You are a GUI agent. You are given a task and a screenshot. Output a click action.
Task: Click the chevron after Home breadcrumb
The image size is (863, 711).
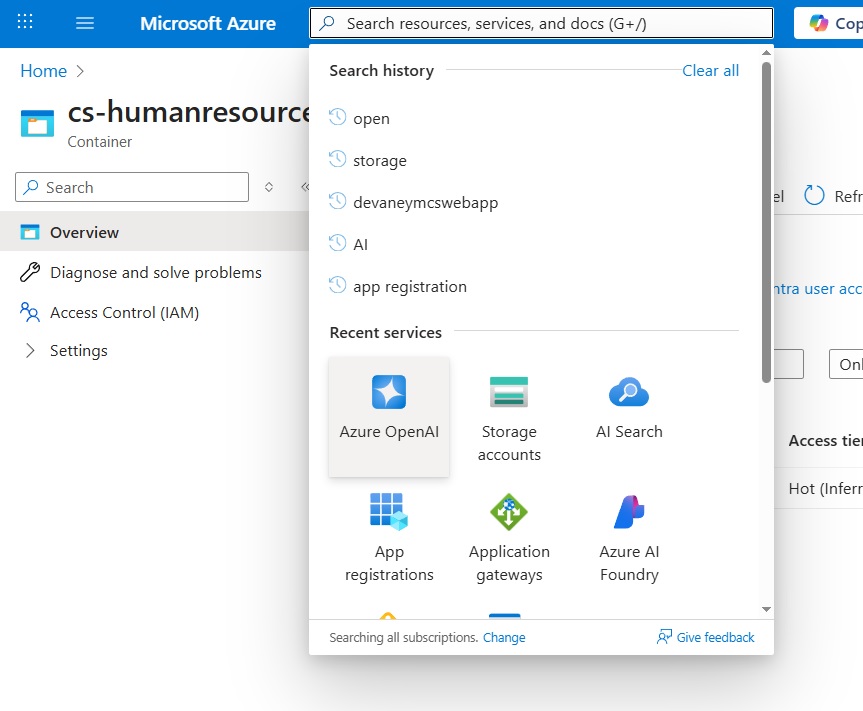click(x=80, y=71)
